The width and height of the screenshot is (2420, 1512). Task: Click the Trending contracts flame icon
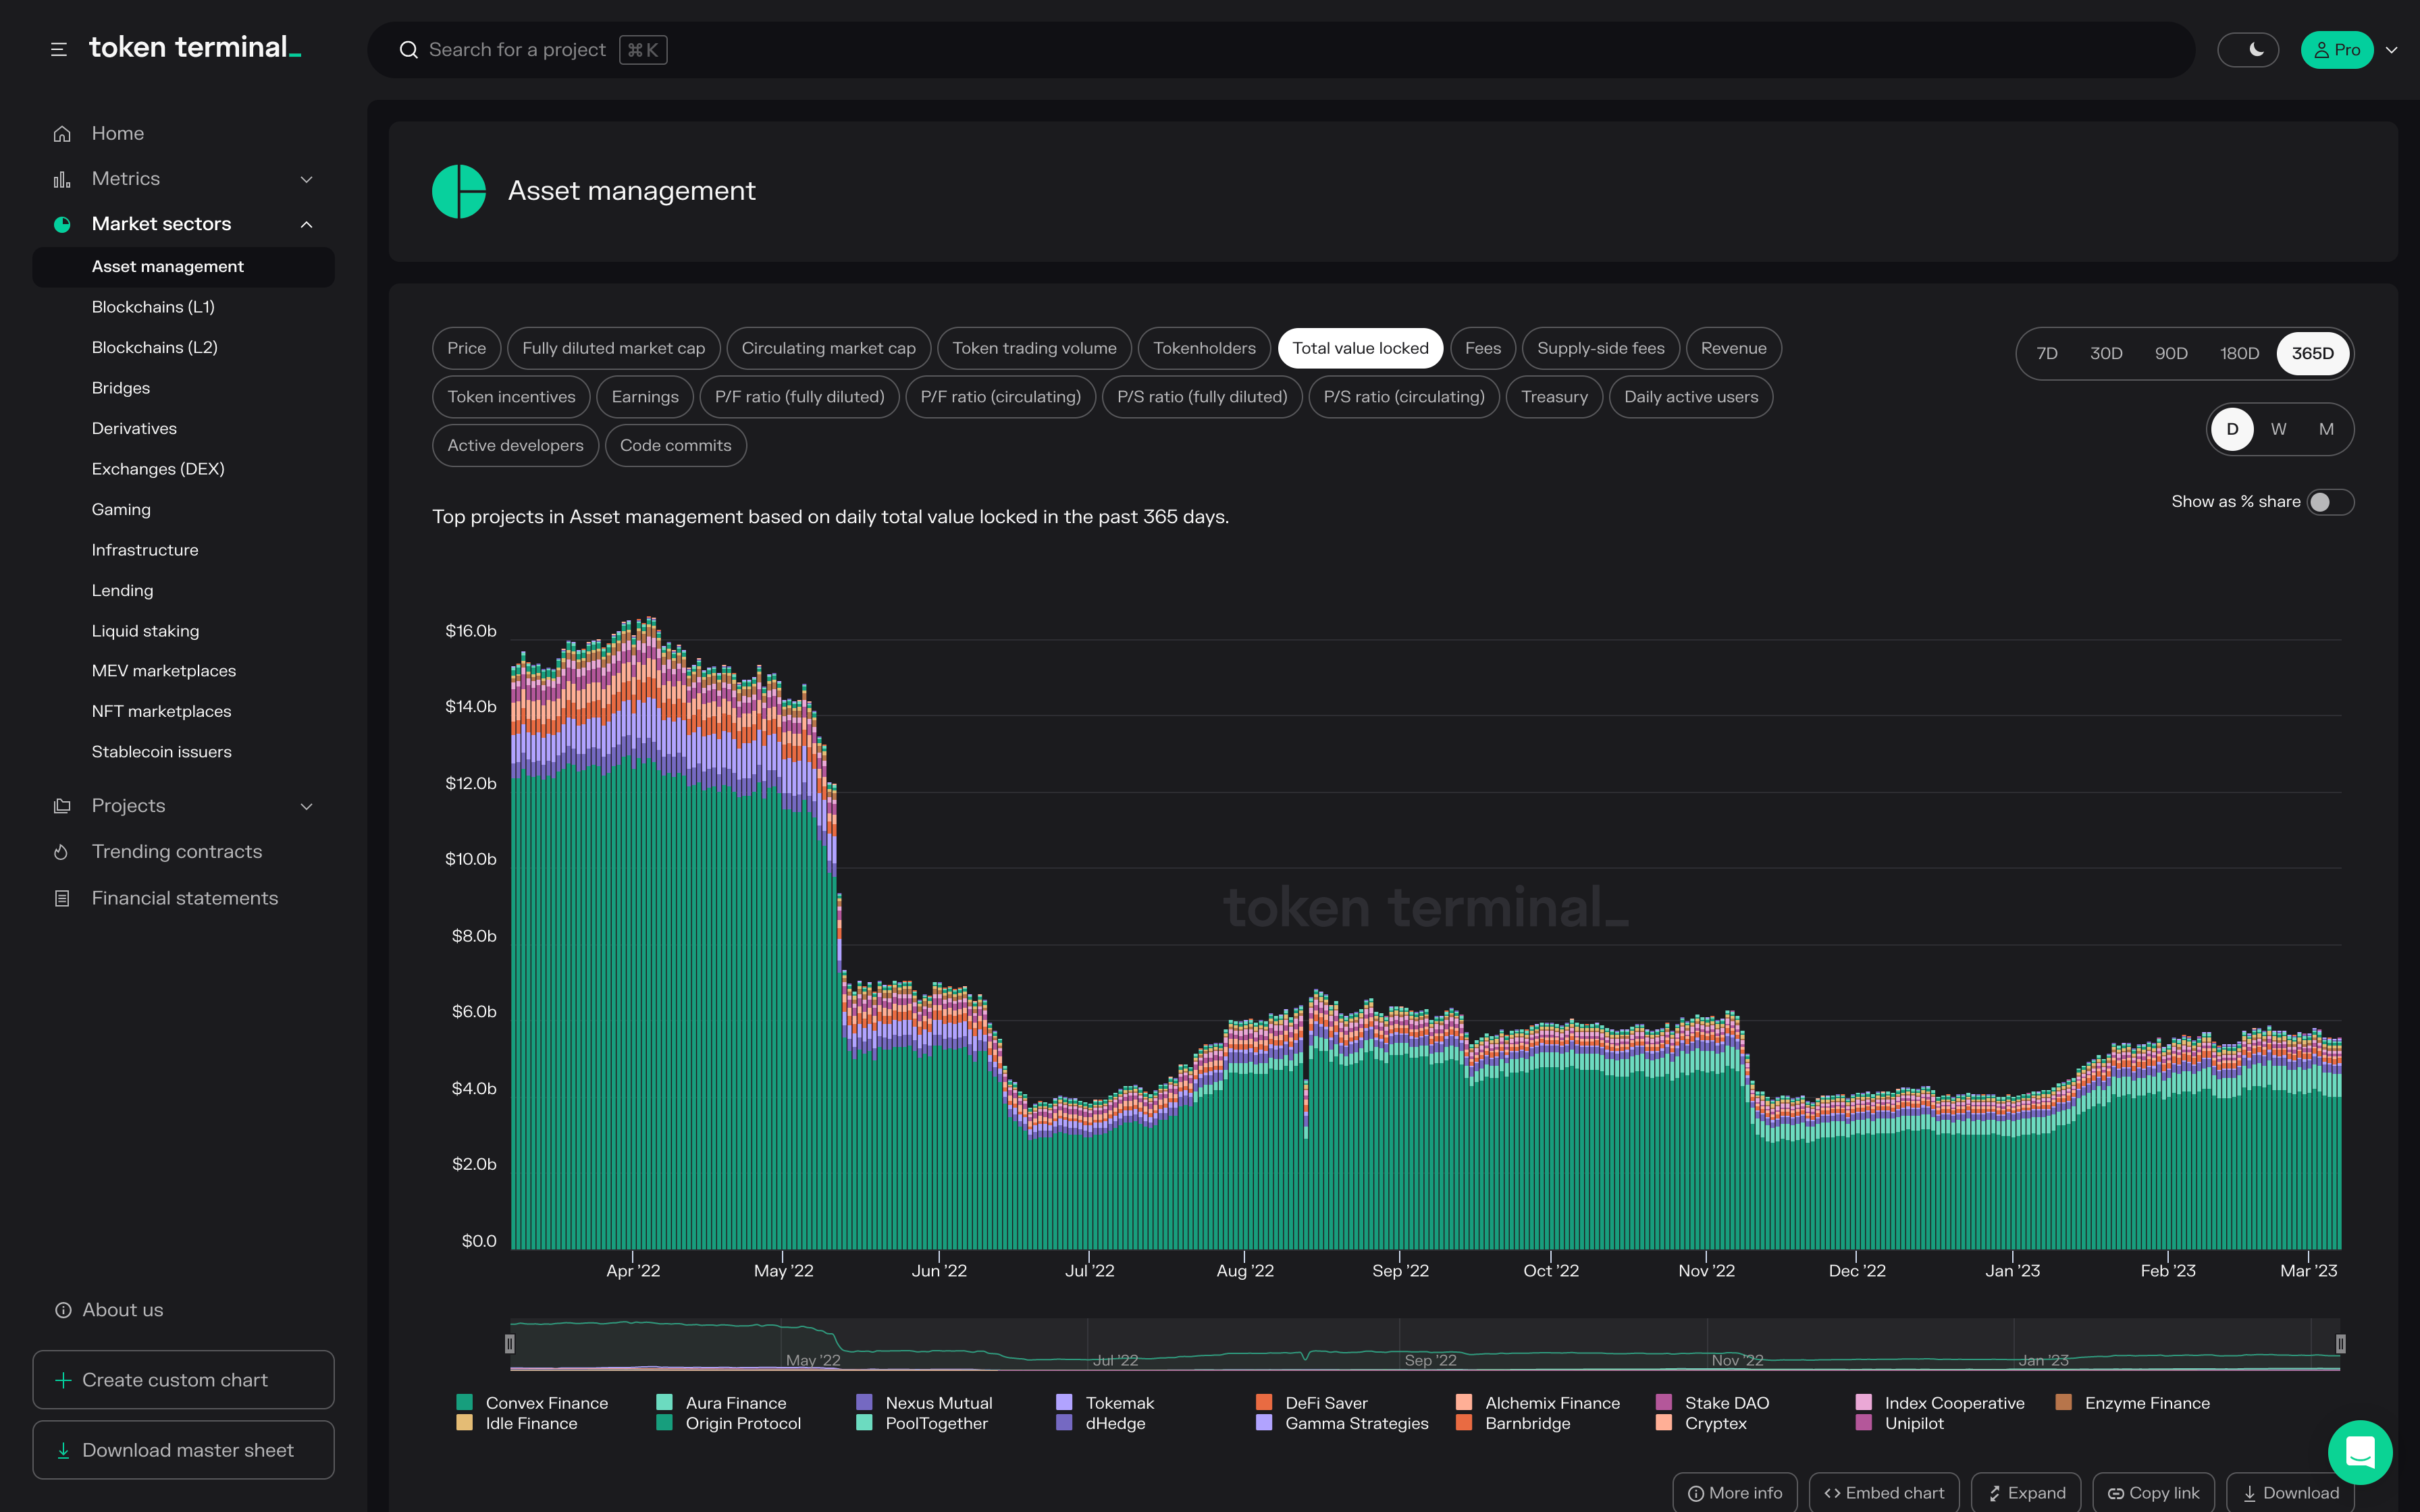(x=62, y=852)
